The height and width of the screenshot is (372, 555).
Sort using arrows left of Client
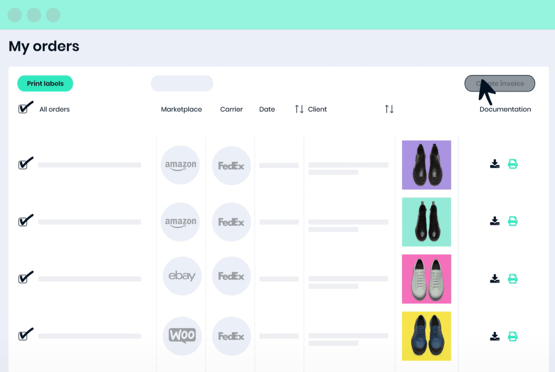pyautogui.click(x=299, y=109)
